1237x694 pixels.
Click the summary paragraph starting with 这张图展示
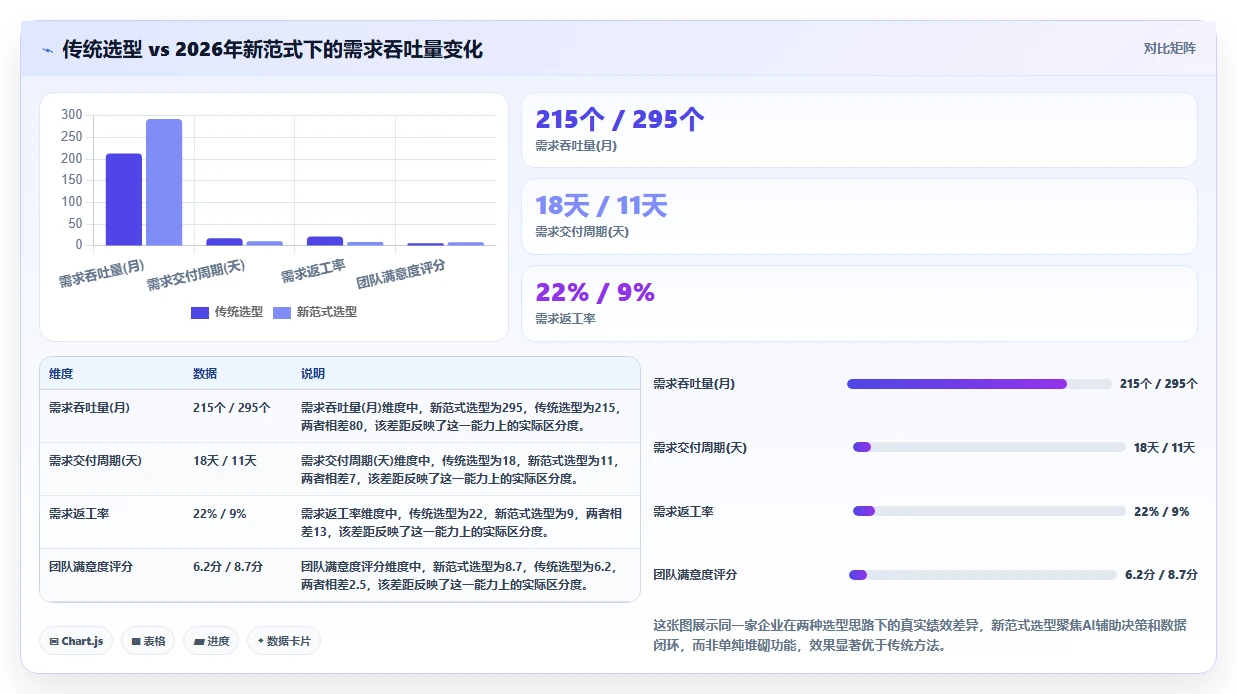(919, 635)
